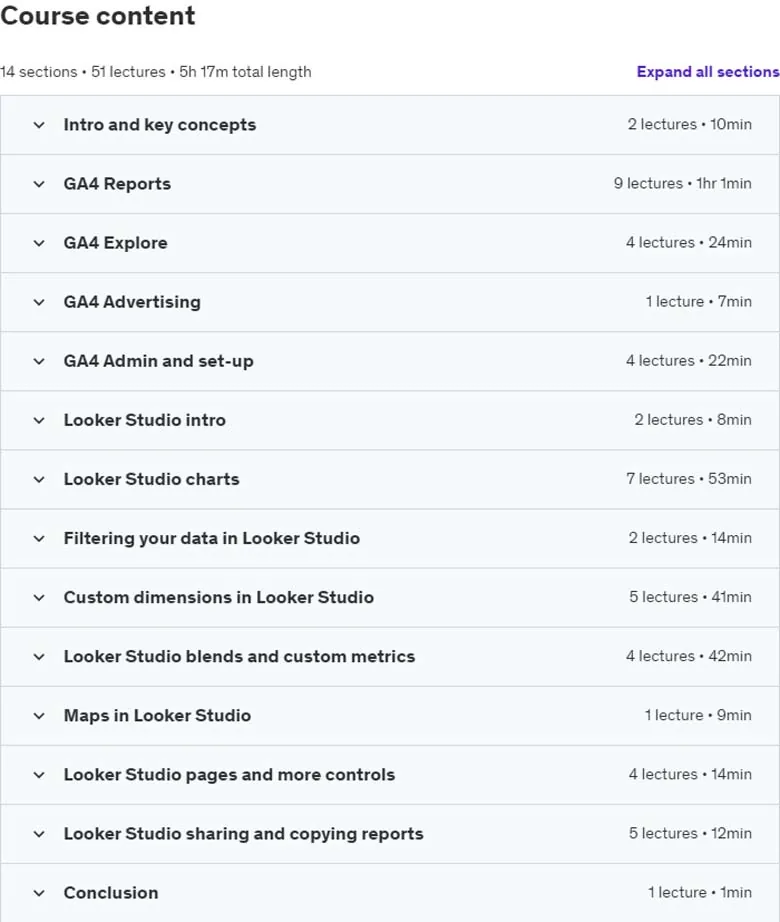This screenshot has width=780, height=922.
Task: Click 7 lectures 53min duration text
Action: pyautogui.click(x=689, y=479)
